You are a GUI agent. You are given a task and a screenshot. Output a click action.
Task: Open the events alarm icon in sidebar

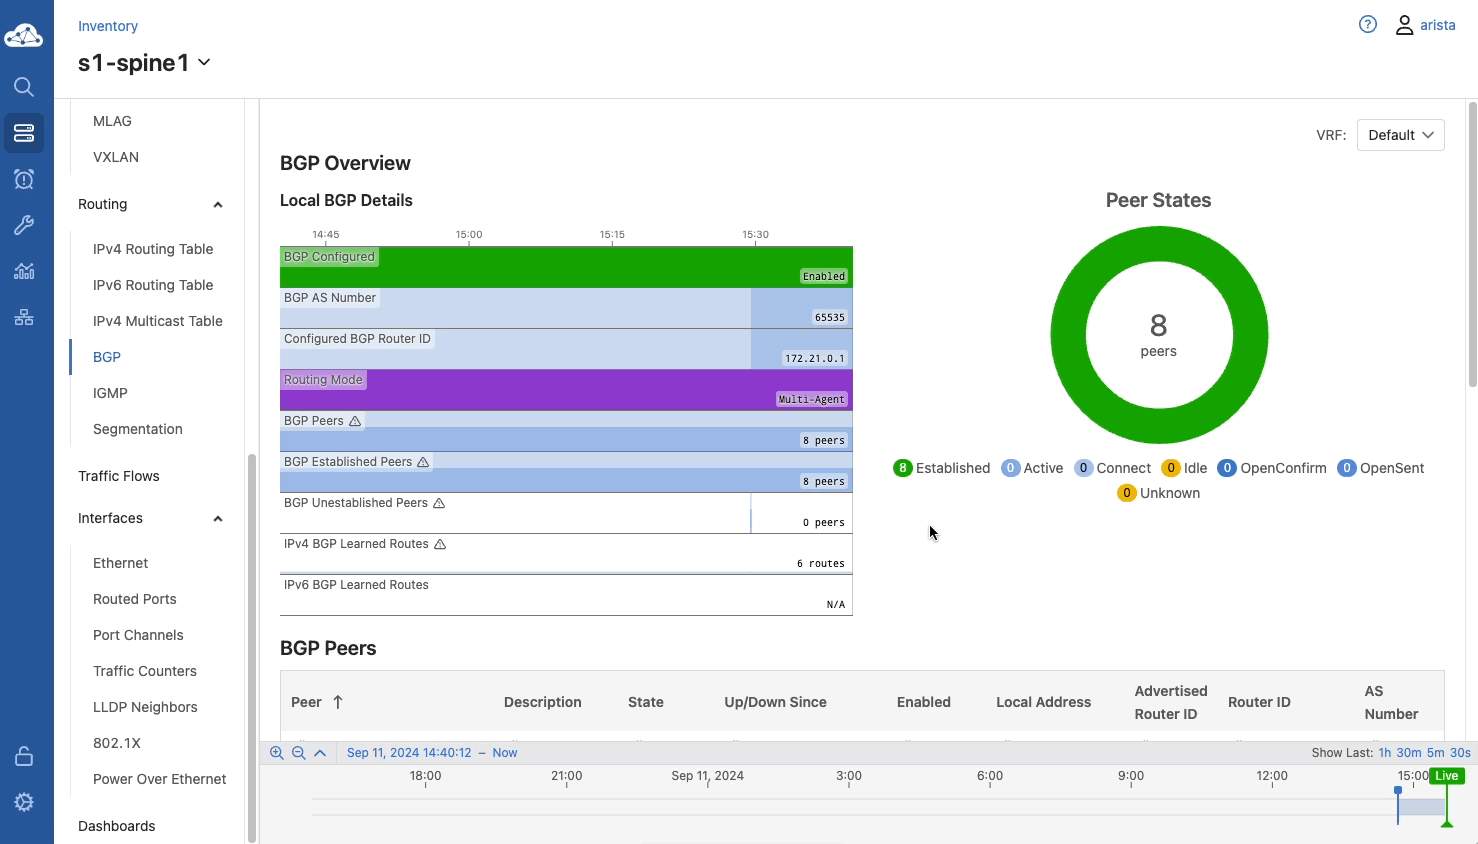pos(24,179)
